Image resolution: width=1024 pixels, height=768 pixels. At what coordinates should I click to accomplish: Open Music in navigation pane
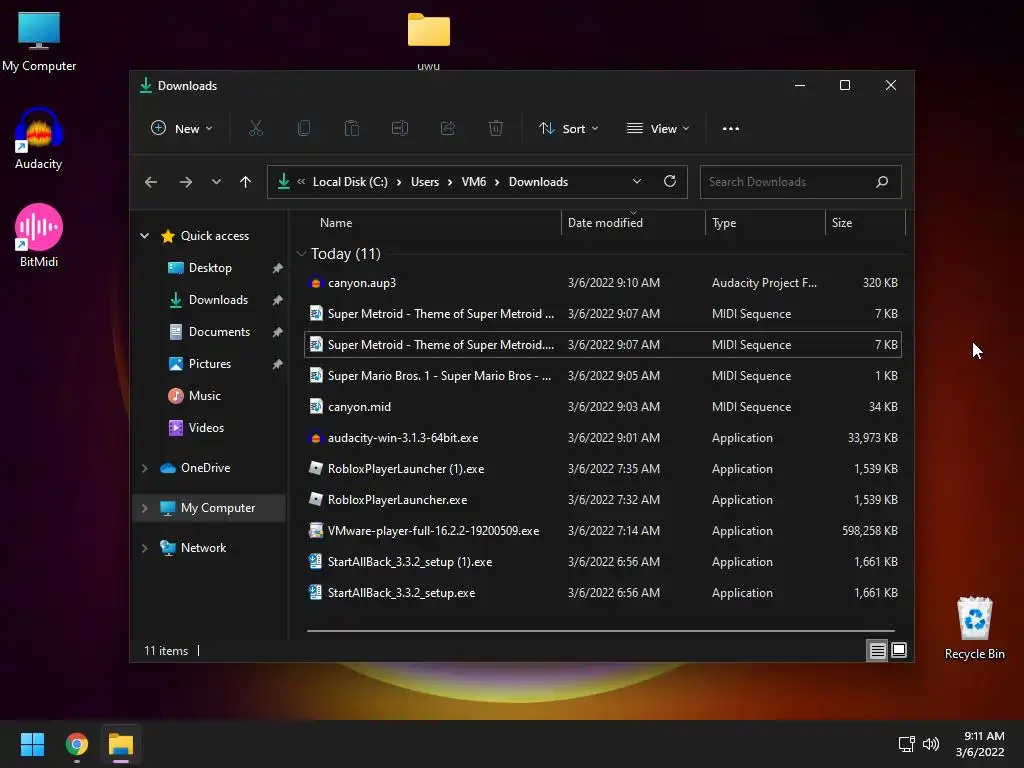(x=204, y=396)
